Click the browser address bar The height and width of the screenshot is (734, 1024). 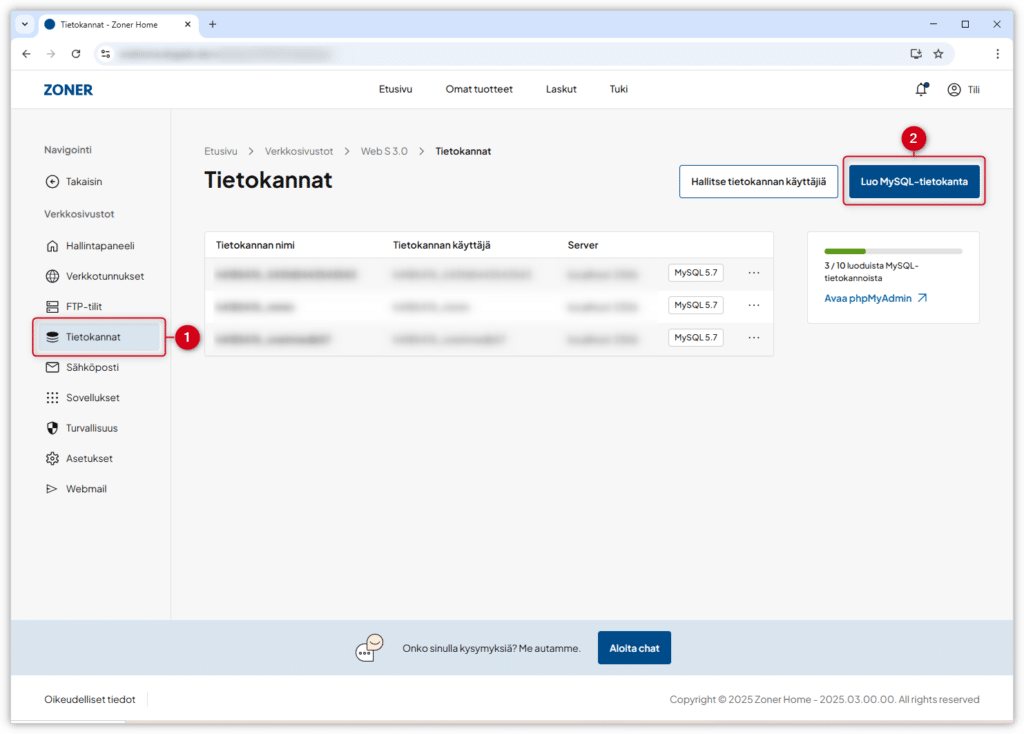coord(500,53)
